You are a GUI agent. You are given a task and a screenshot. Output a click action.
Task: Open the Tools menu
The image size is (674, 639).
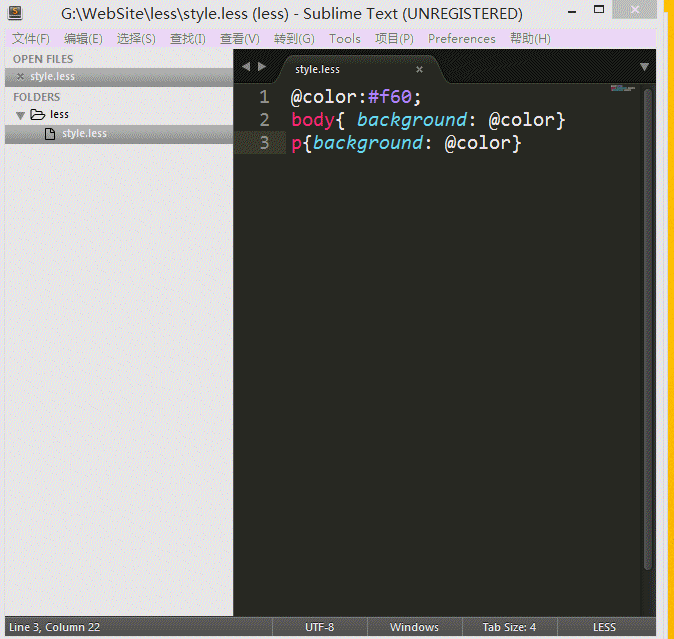(345, 39)
